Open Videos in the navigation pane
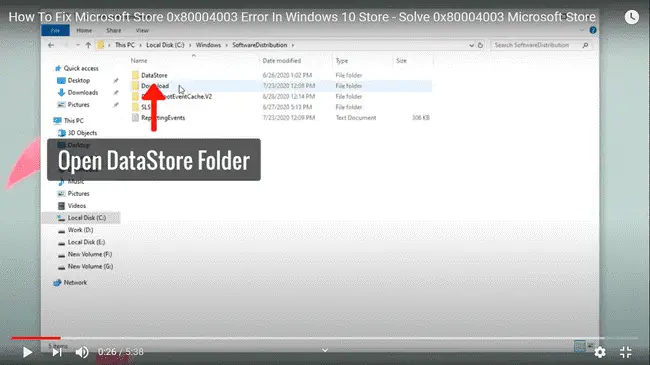Viewport: 650px width, 365px height. tap(77, 206)
